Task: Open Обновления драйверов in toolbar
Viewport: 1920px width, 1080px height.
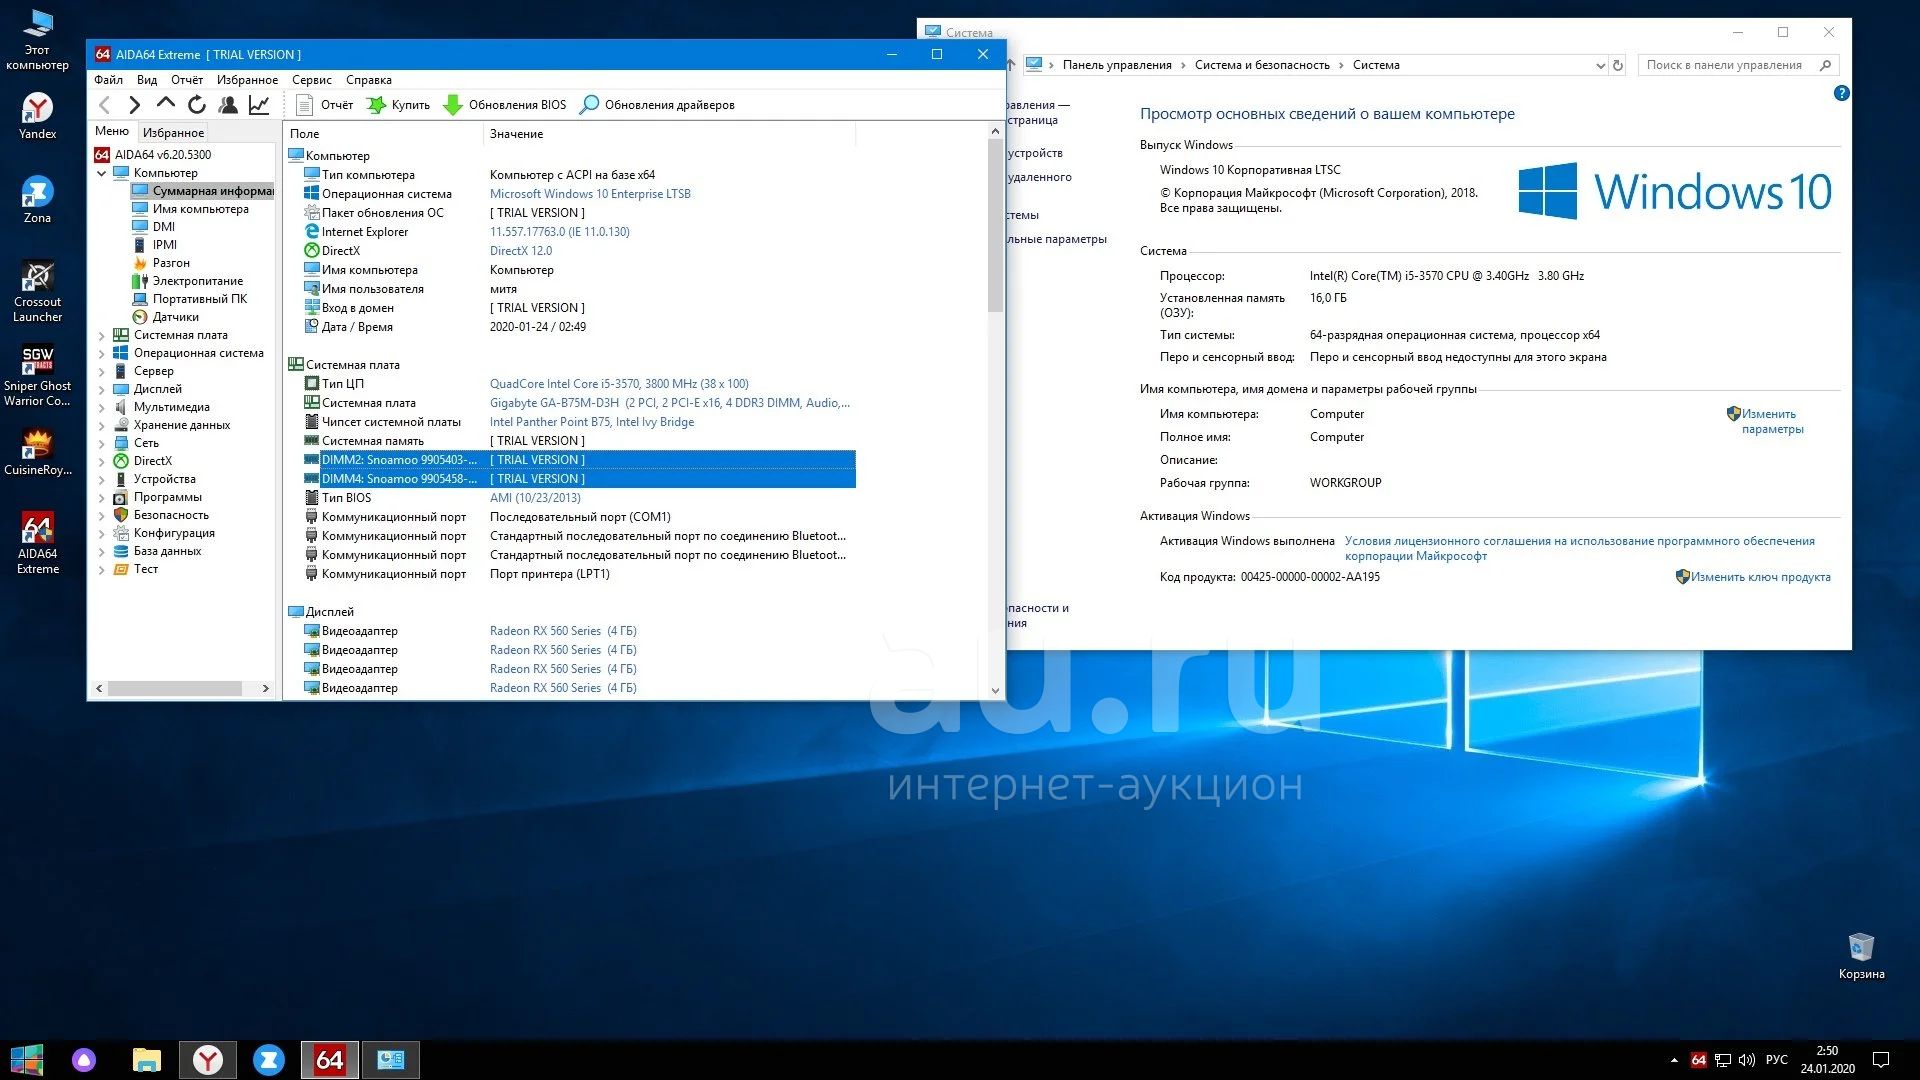Action: click(658, 105)
